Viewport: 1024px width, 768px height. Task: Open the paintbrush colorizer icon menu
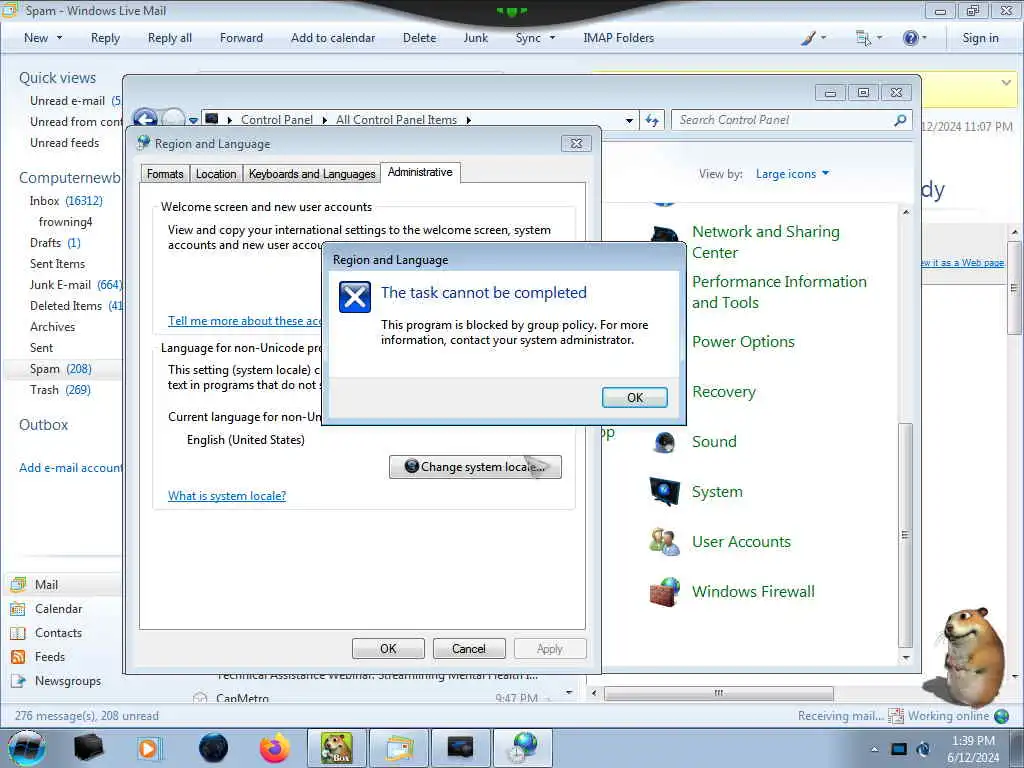pyautogui.click(x=813, y=38)
